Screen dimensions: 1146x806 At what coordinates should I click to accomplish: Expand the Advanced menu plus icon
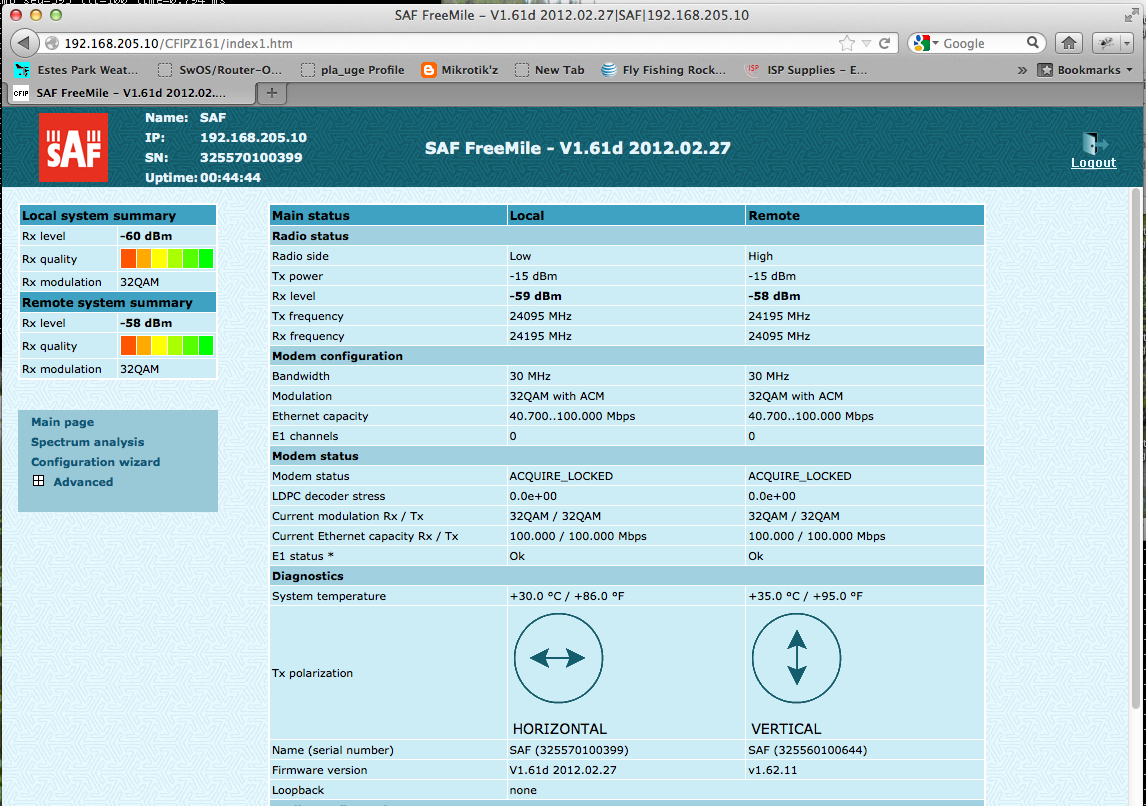39,481
